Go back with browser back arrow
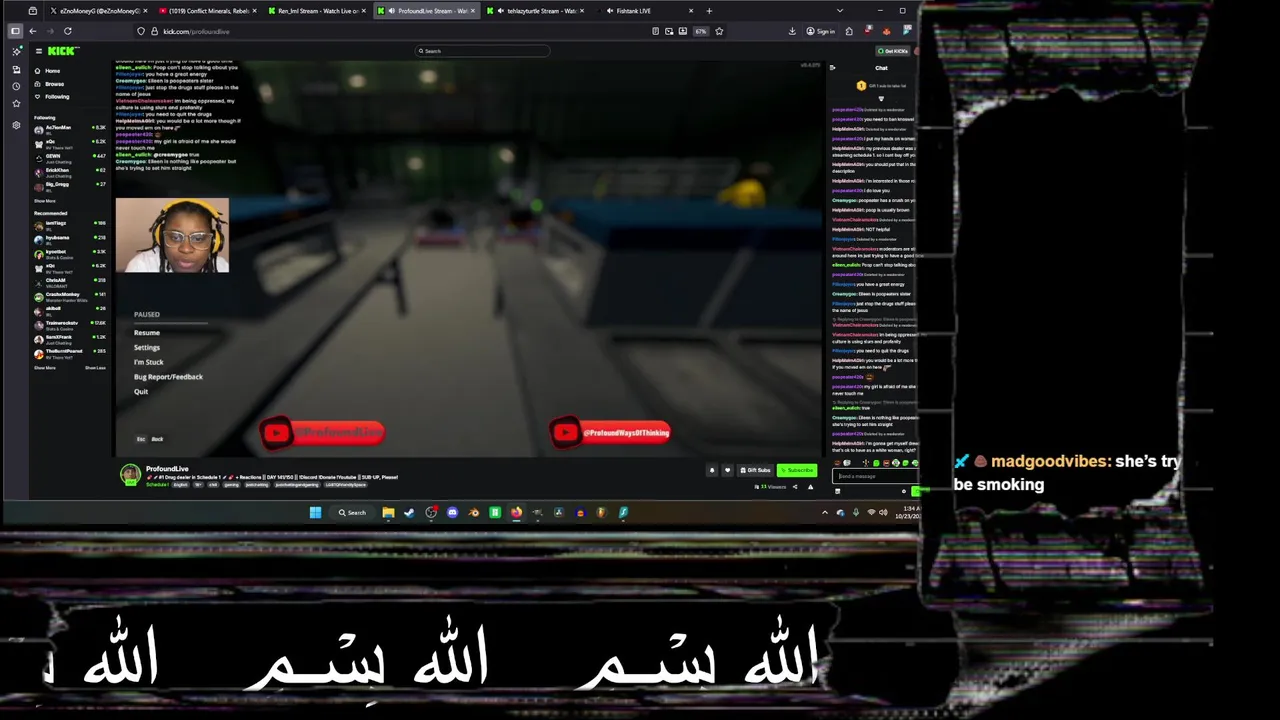Viewport: 1280px width, 720px height. tap(32, 31)
